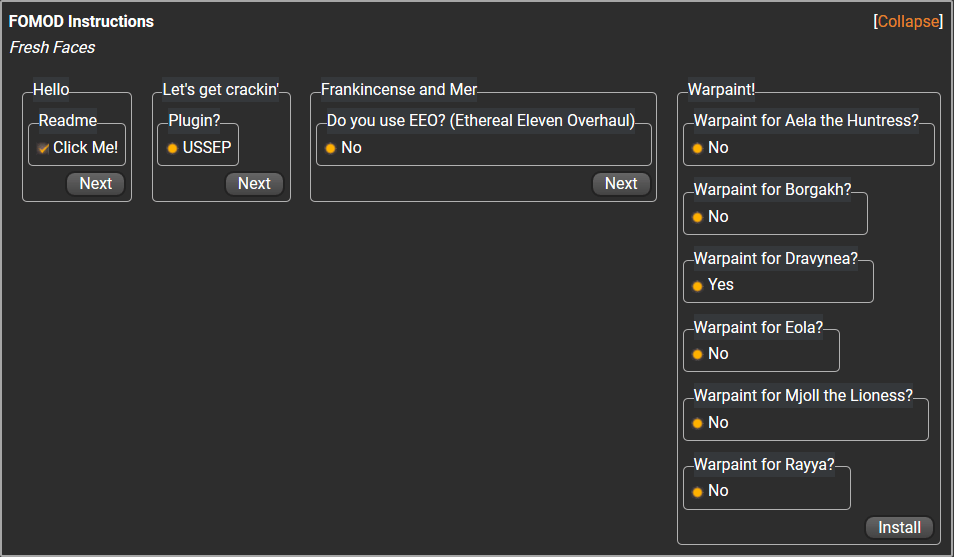The height and width of the screenshot is (557, 954).
Task: Tick the Click Me! readme checkbox
Action: click(x=43, y=148)
